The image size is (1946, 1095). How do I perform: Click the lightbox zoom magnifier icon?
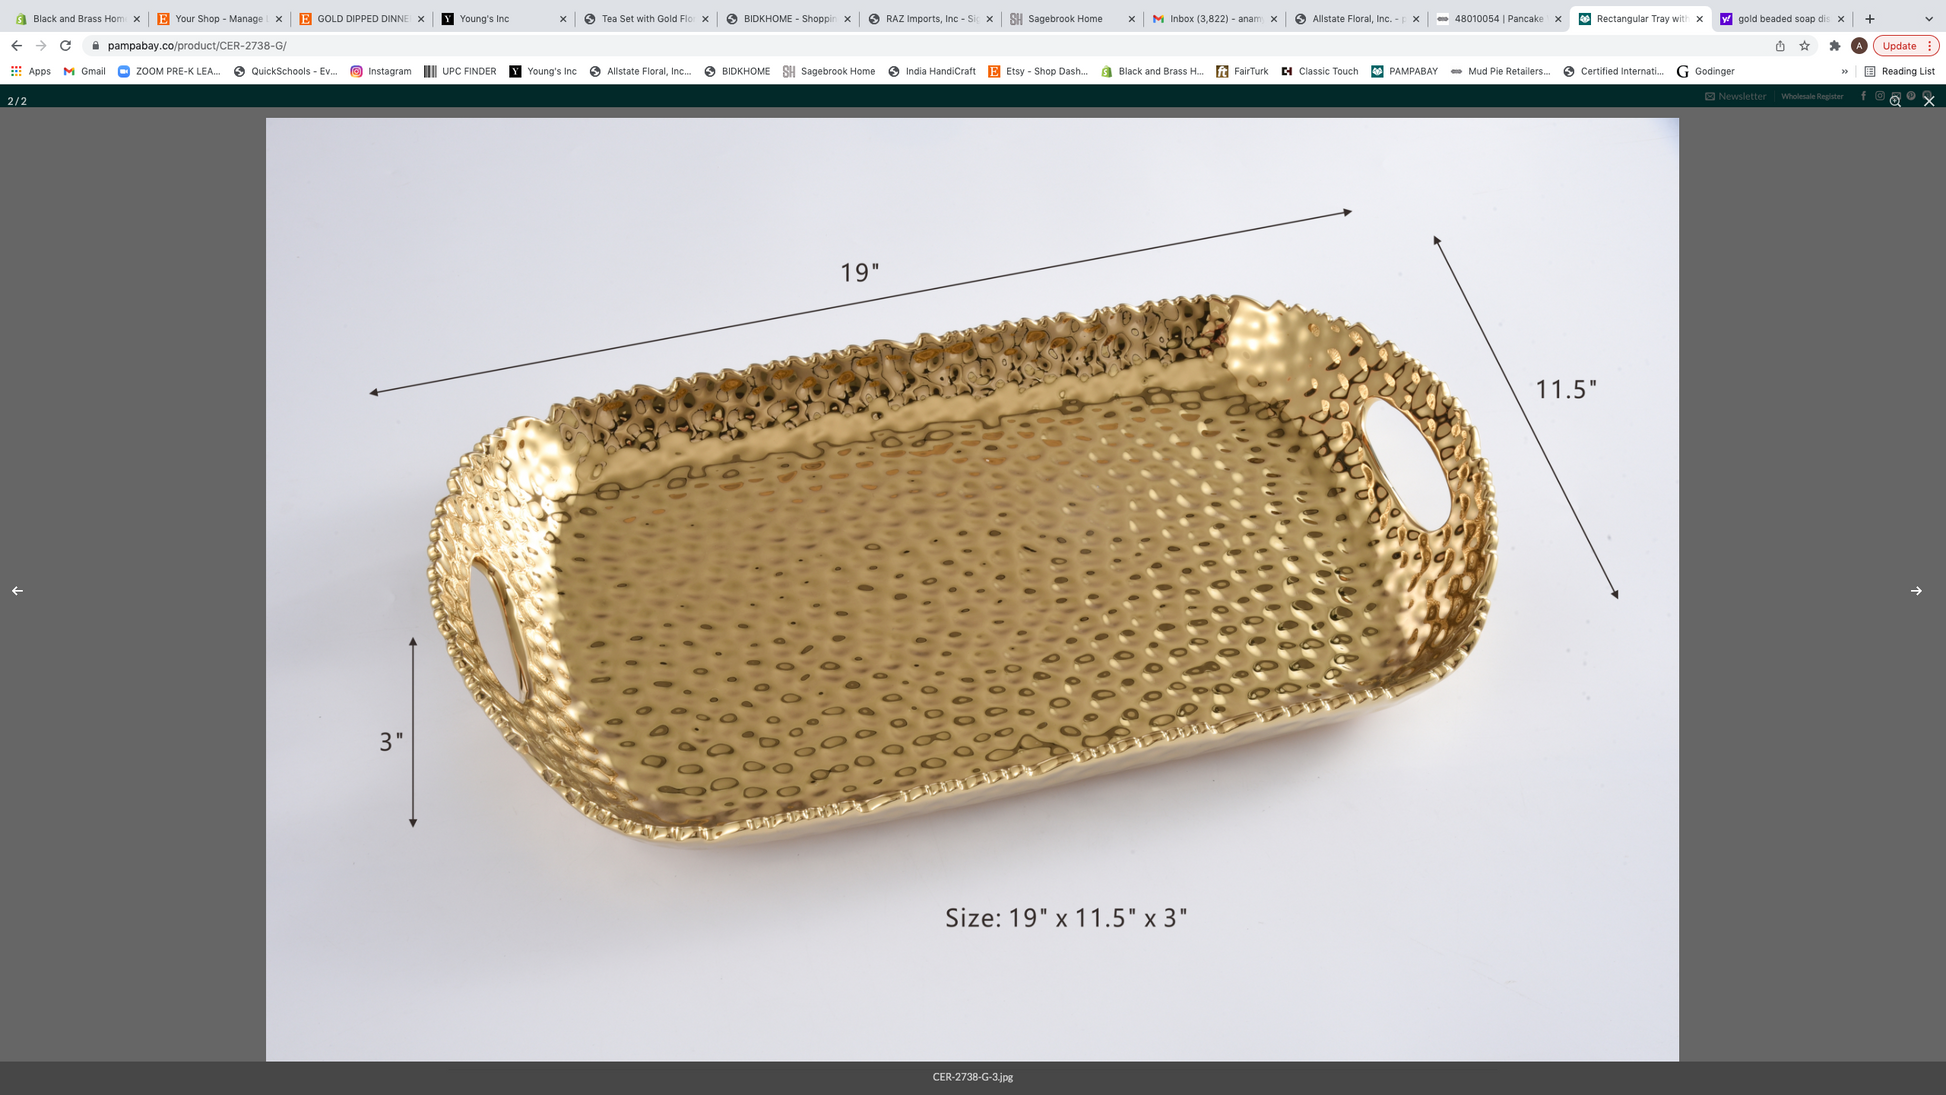point(1895,101)
